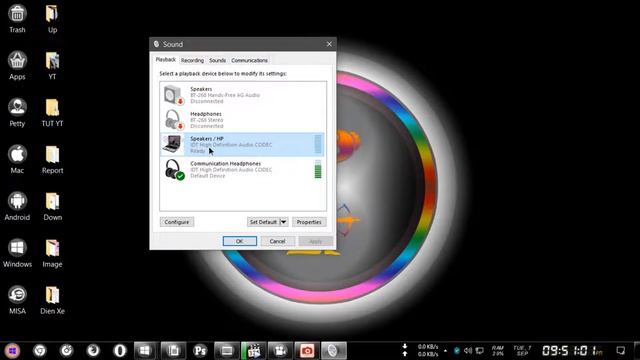Show hidden system tray icons
The width and height of the screenshot is (640, 360).
445,351
